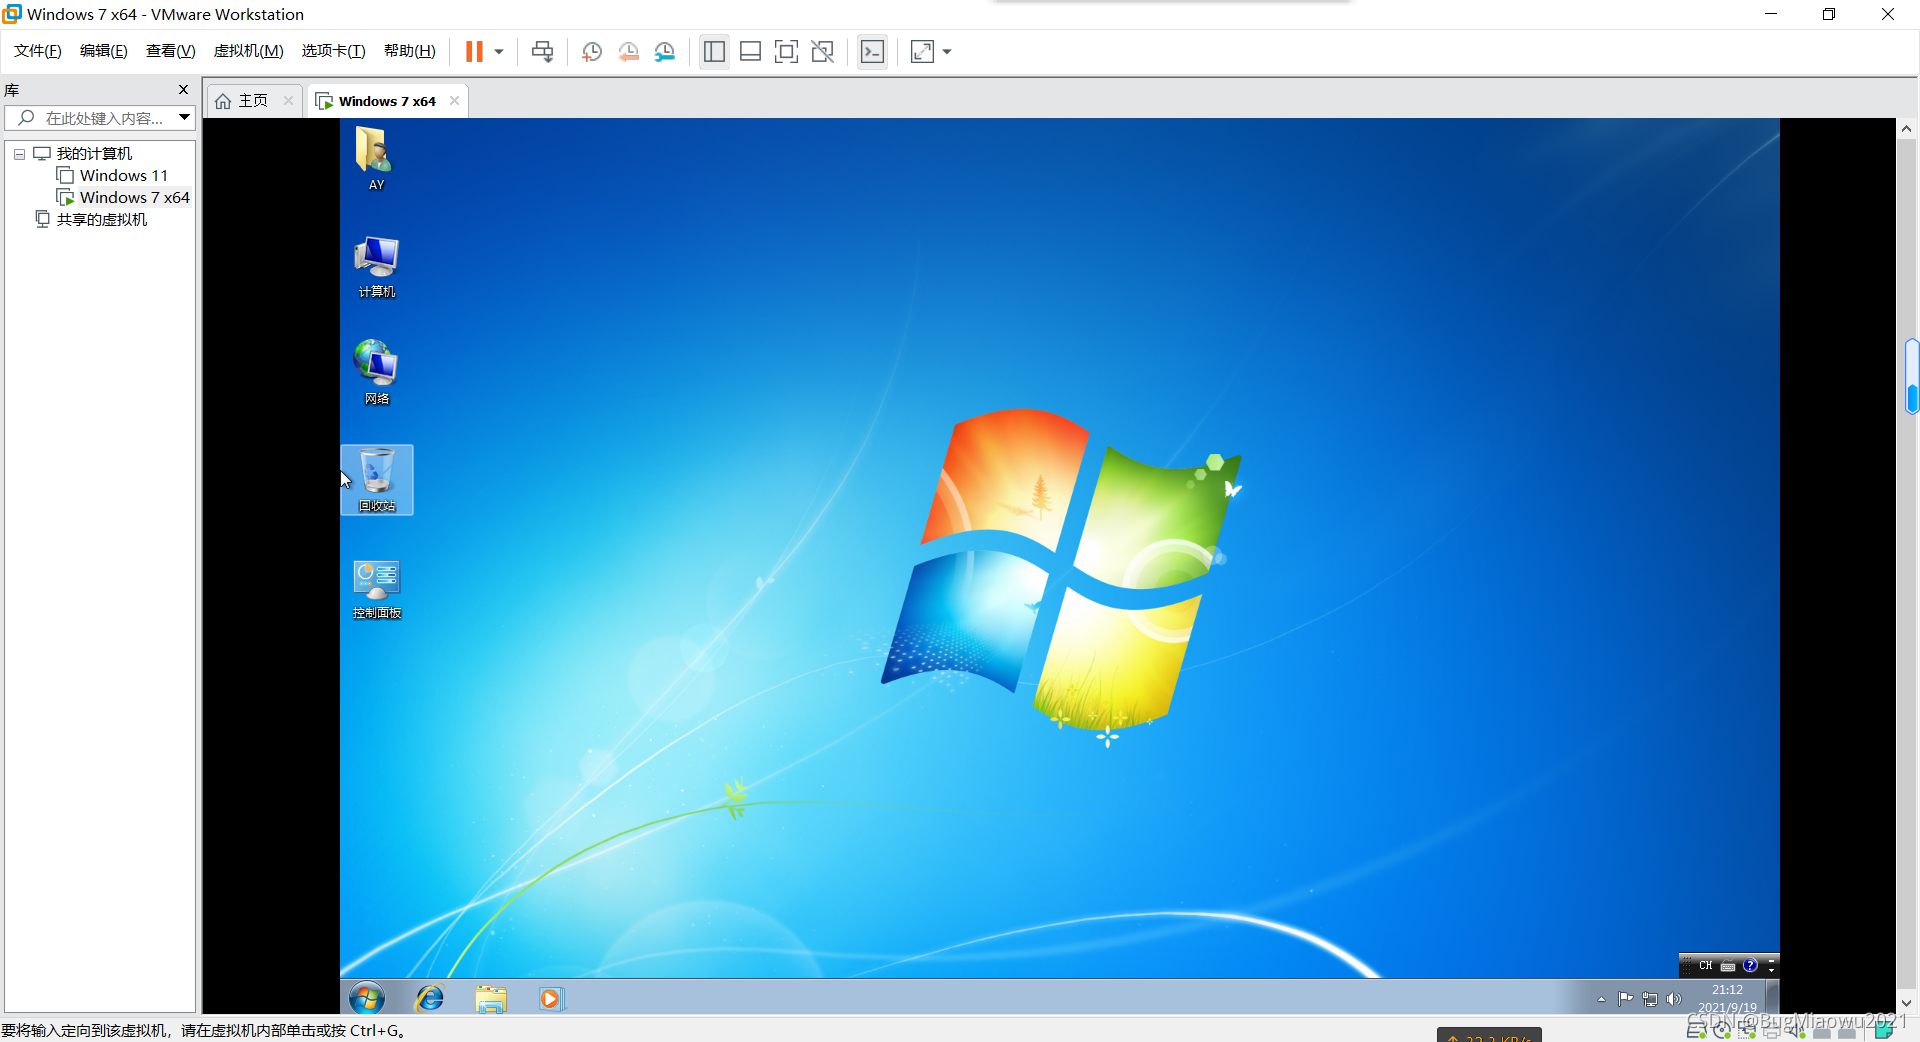Open the Action Center flag icon
The image size is (1920, 1042).
tap(1625, 998)
